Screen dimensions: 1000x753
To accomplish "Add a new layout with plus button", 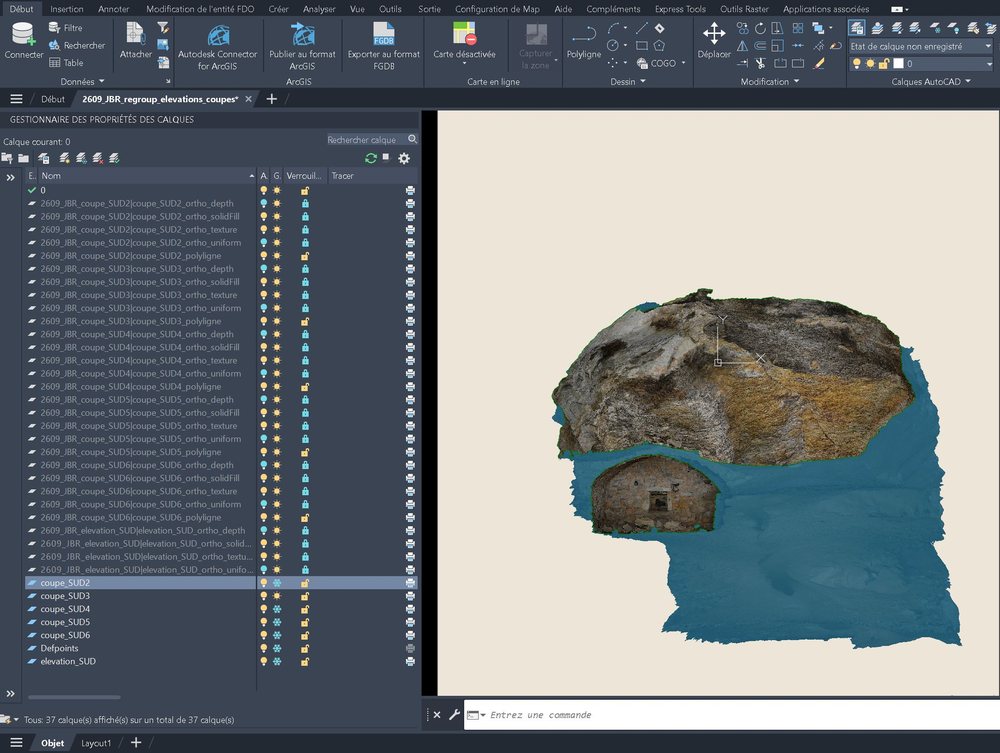I will click(136, 742).
